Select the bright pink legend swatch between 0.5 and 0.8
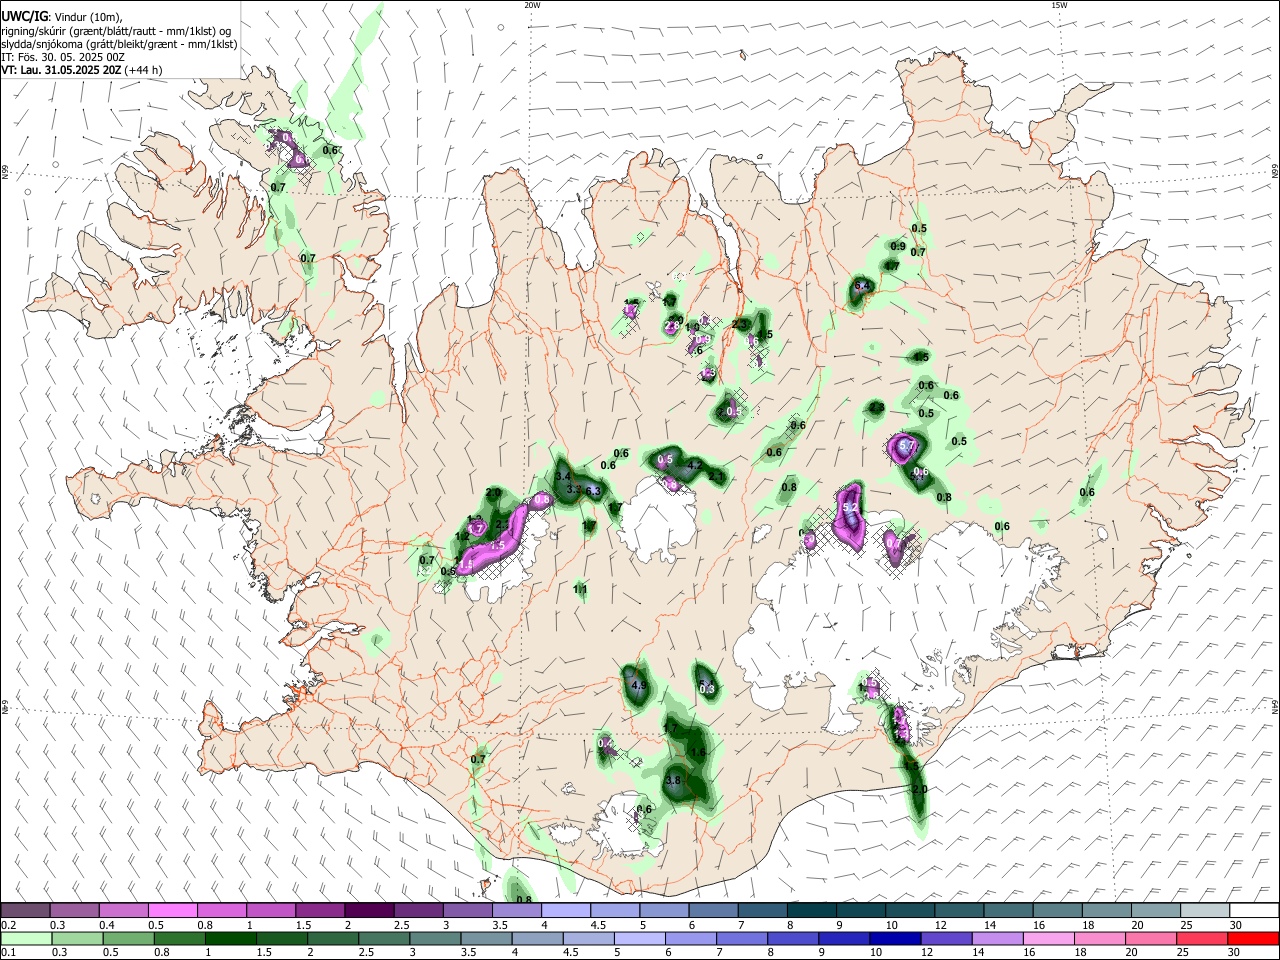 172,910
